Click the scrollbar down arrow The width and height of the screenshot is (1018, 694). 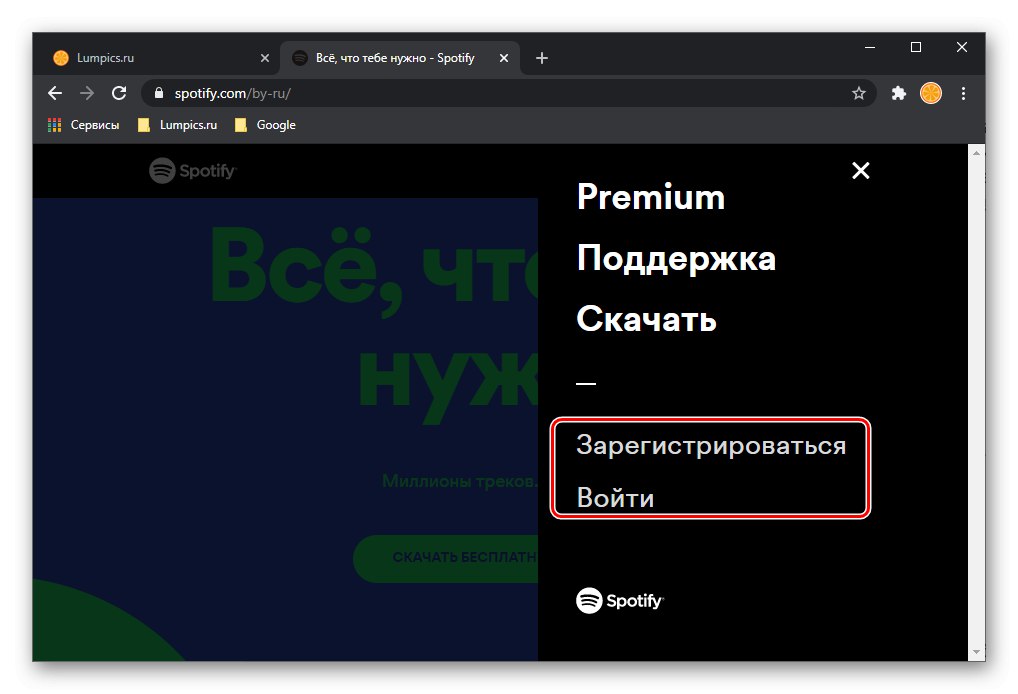(976, 652)
